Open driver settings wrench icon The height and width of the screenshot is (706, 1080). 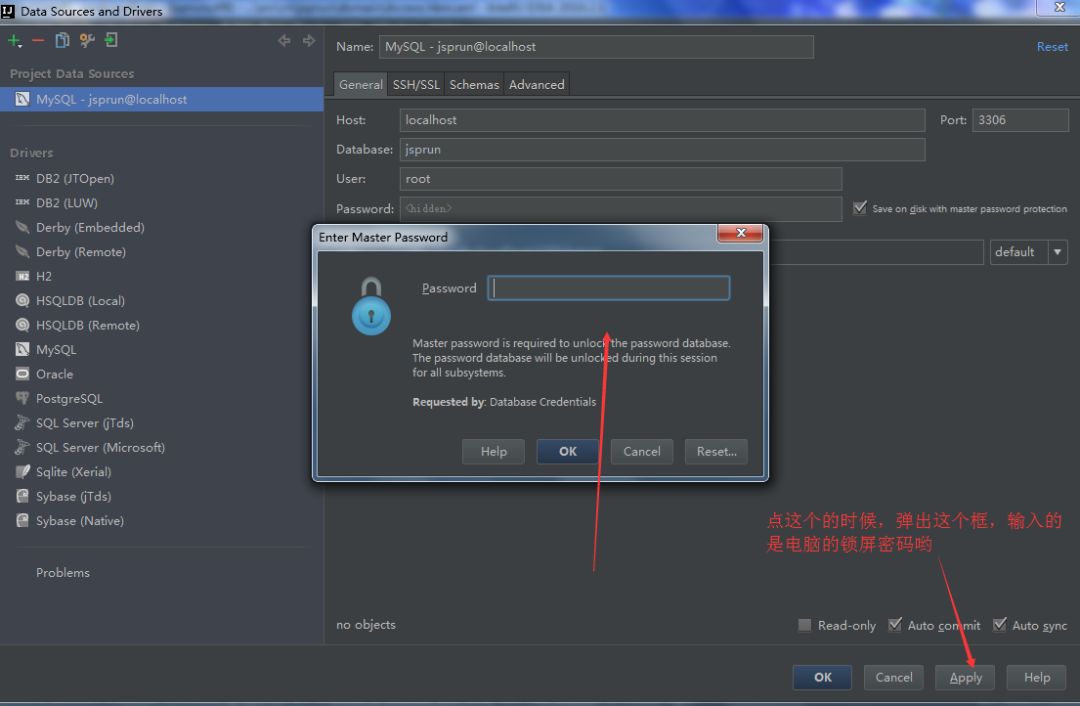(x=87, y=41)
